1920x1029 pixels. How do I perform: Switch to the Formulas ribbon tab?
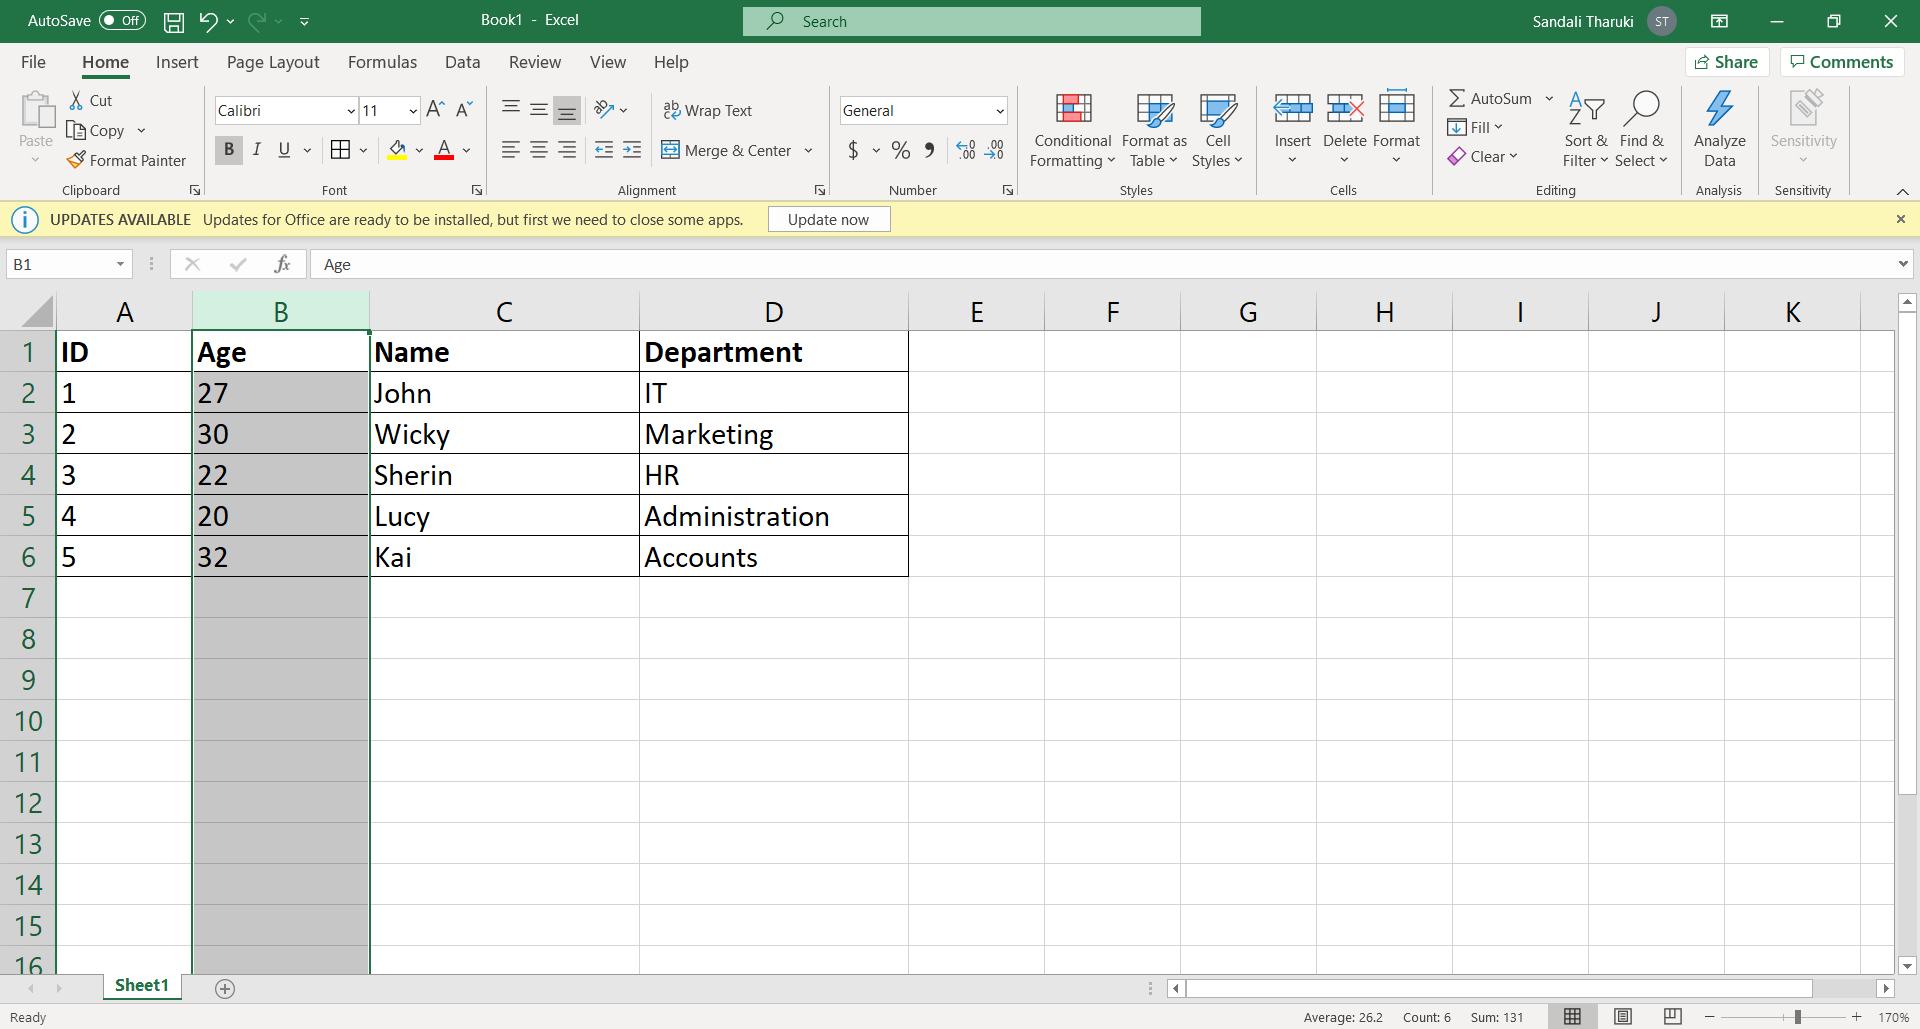coord(382,62)
